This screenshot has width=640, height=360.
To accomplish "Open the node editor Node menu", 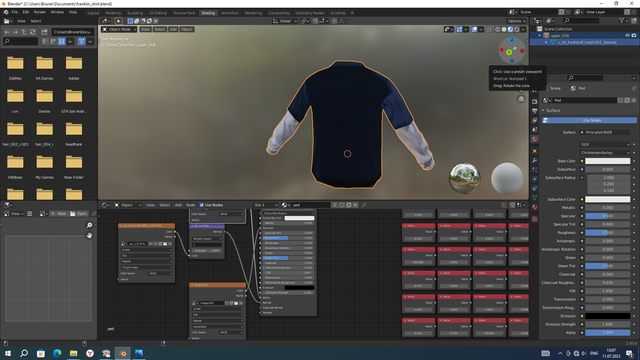I will point(191,205).
